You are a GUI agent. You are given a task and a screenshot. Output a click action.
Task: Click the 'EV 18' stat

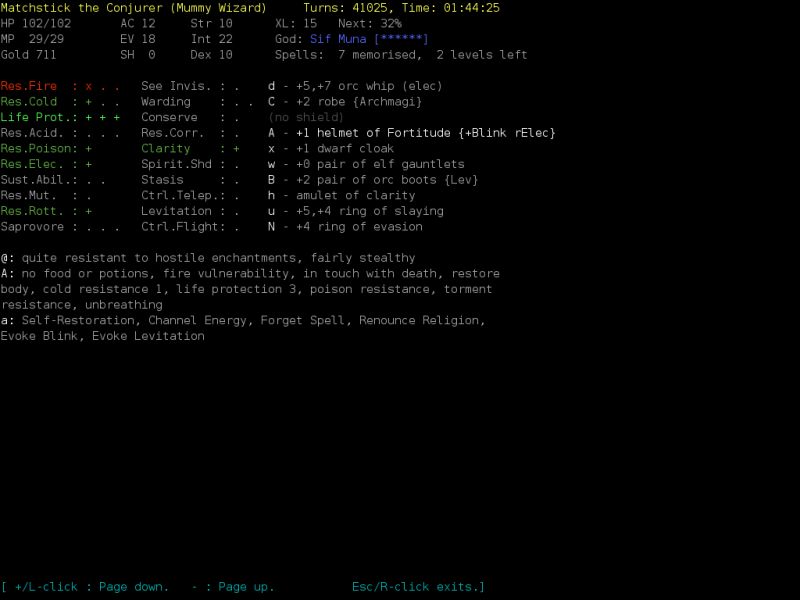(x=138, y=39)
